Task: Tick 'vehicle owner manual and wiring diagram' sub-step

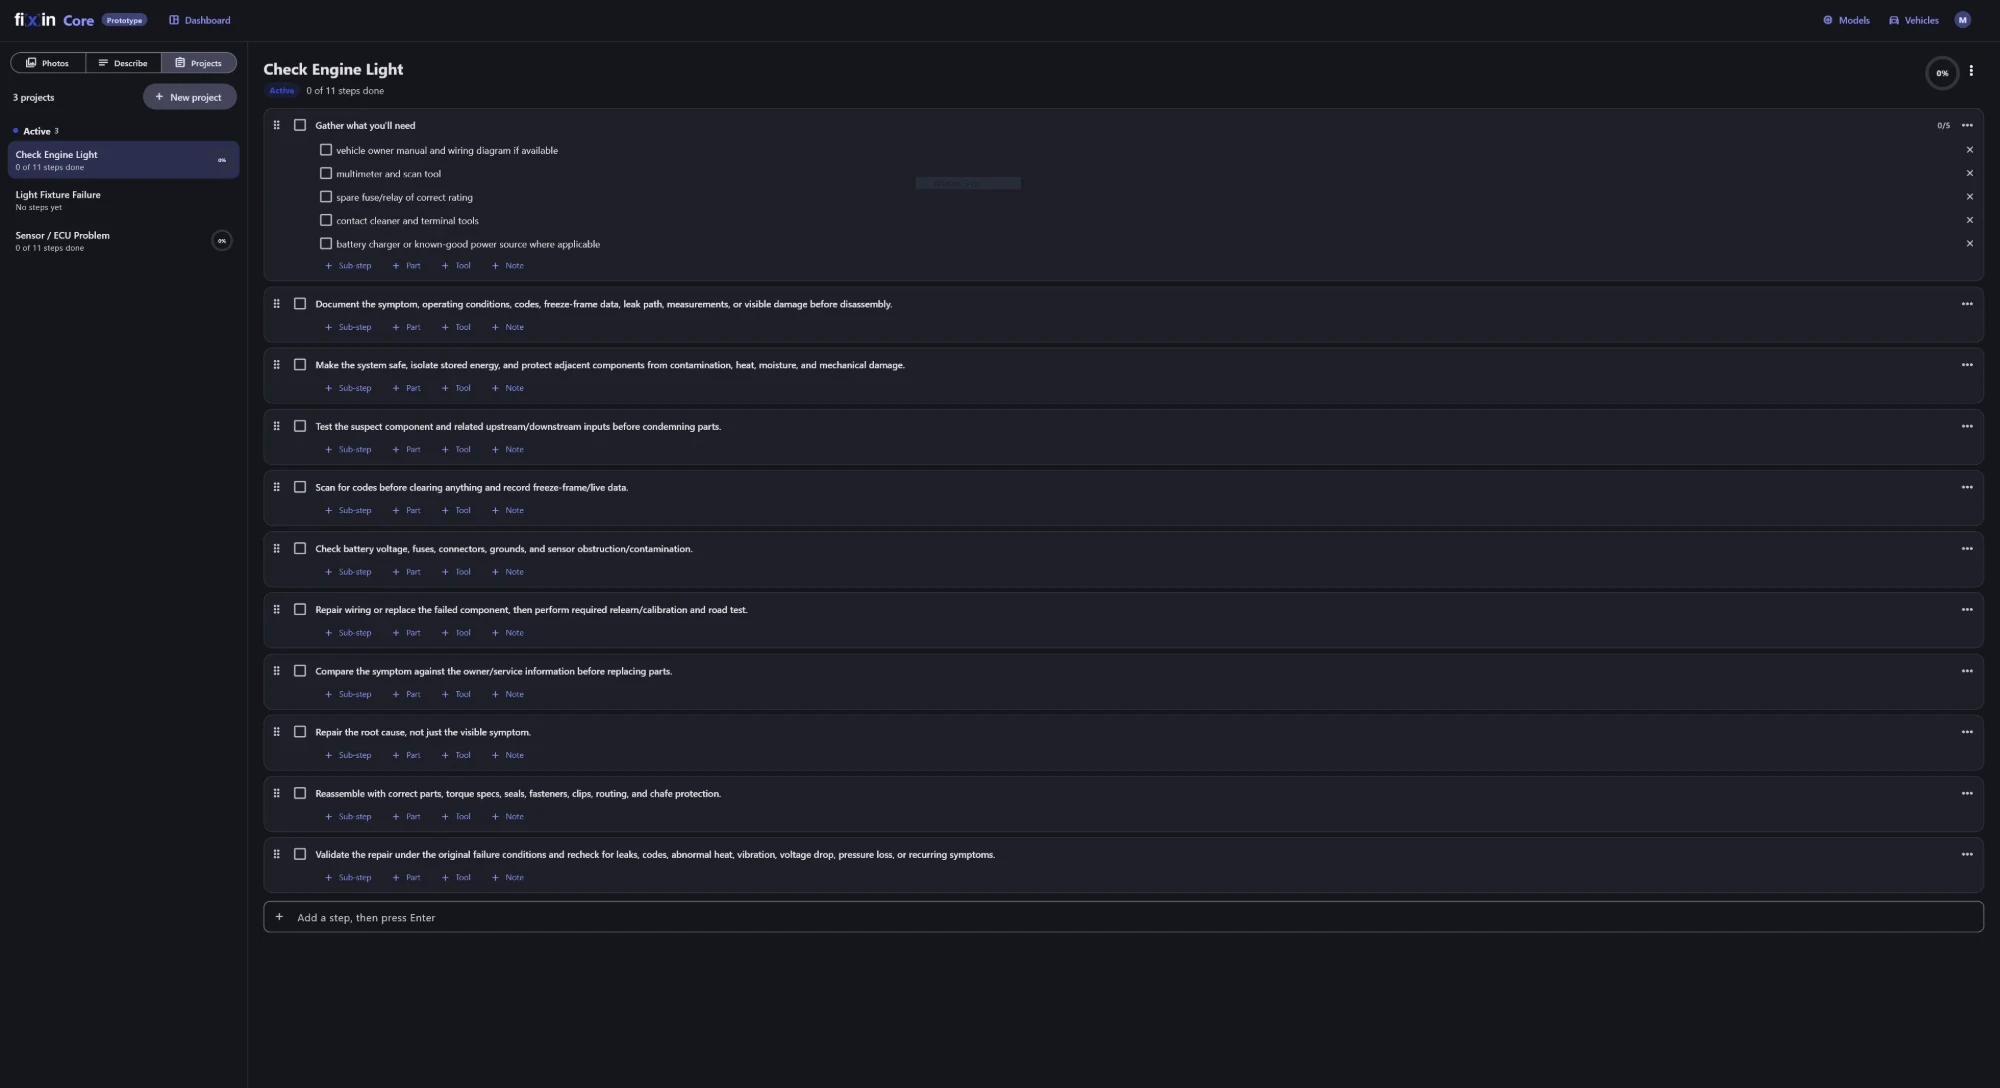Action: tap(326, 150)
